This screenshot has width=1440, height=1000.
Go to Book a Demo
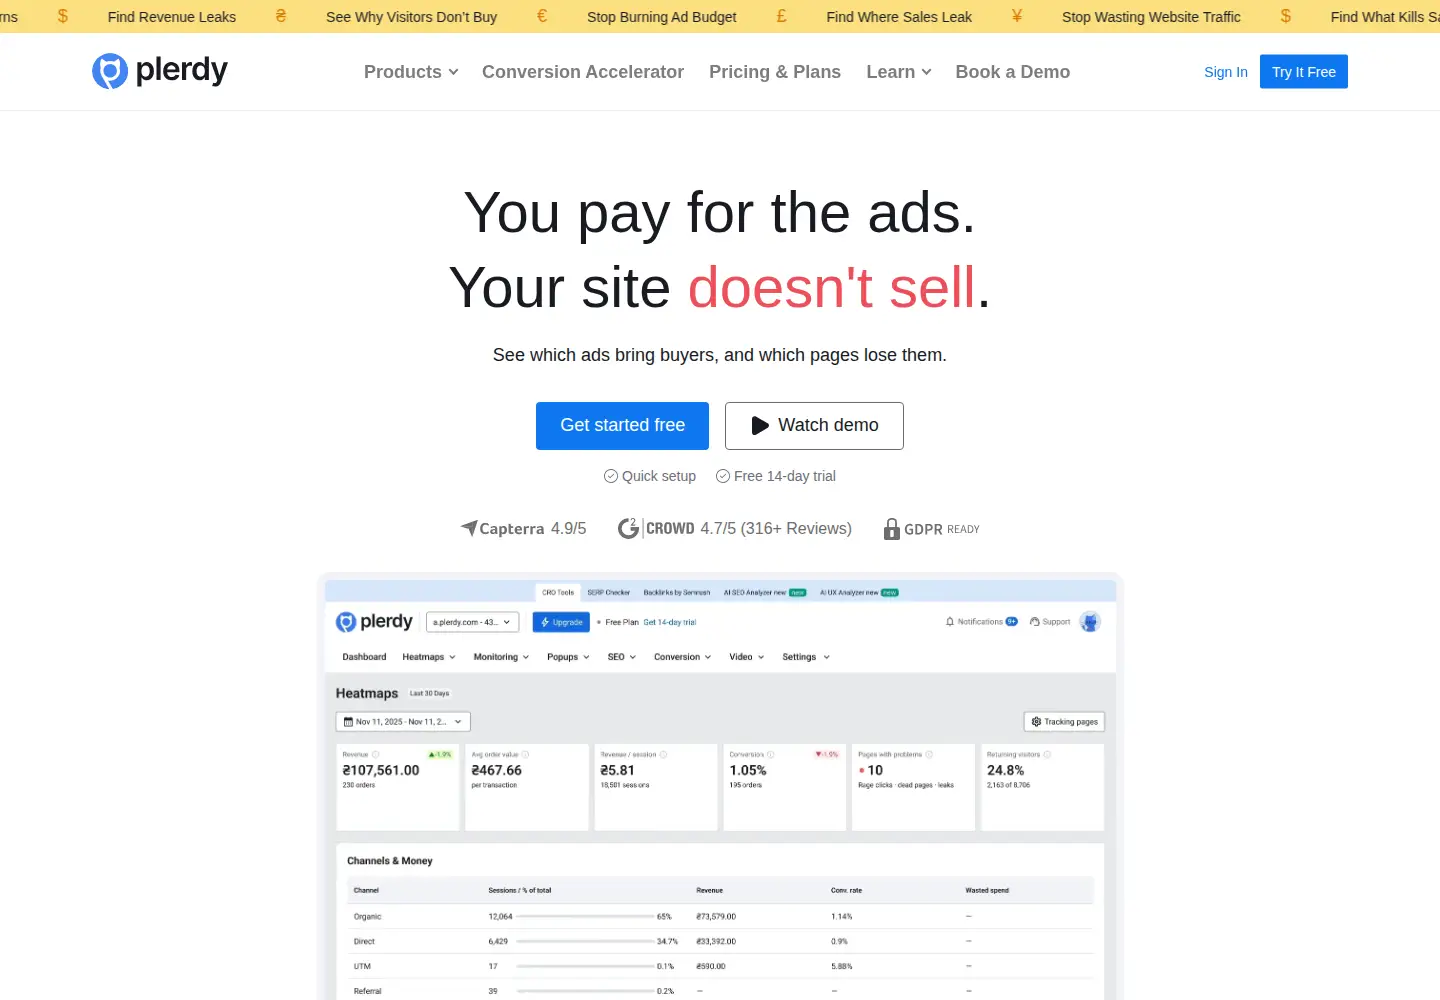1013,72
